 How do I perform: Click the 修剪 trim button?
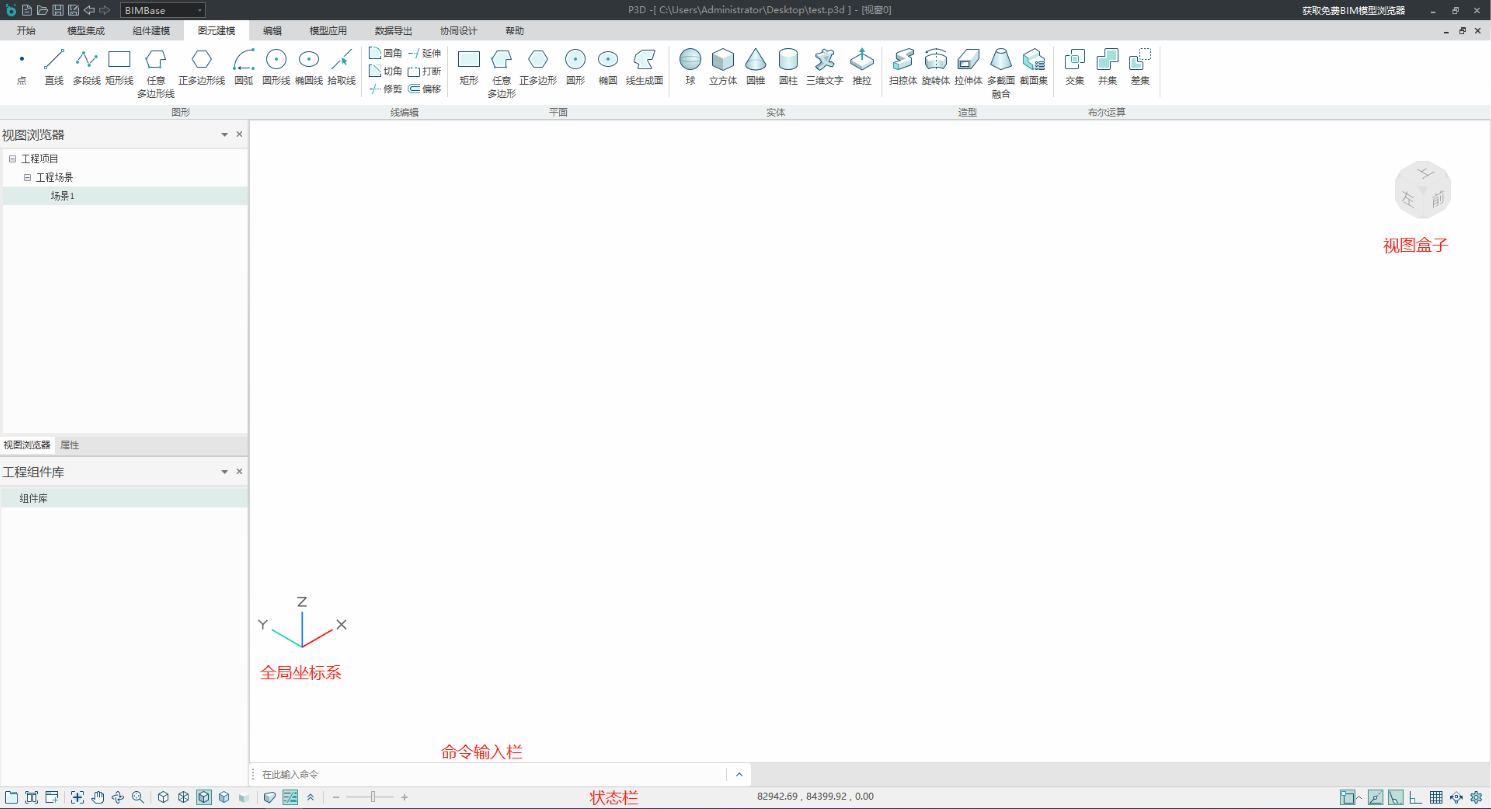tap(386, 89)
